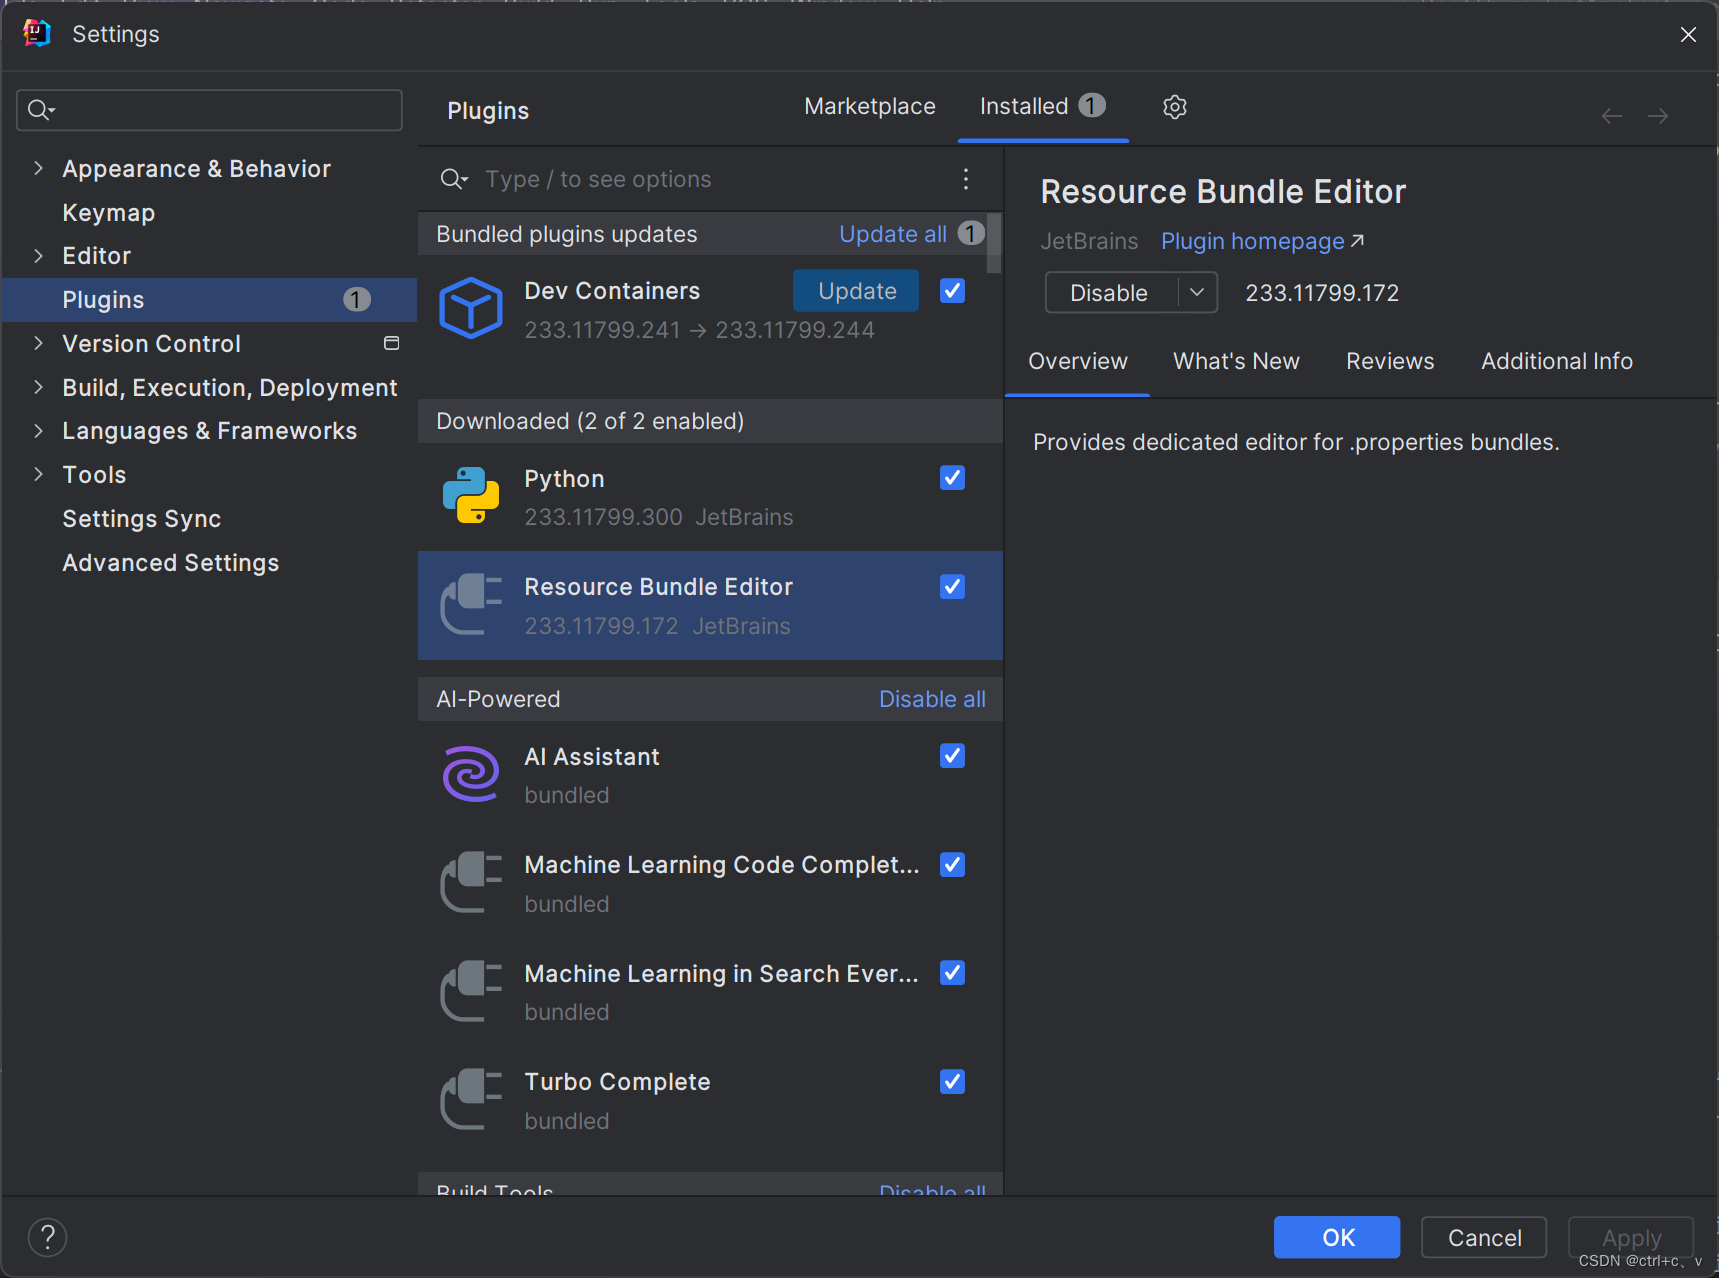1719x1278 pixels.
Task: Click the settings search magnifier icon
Action: 40,110
